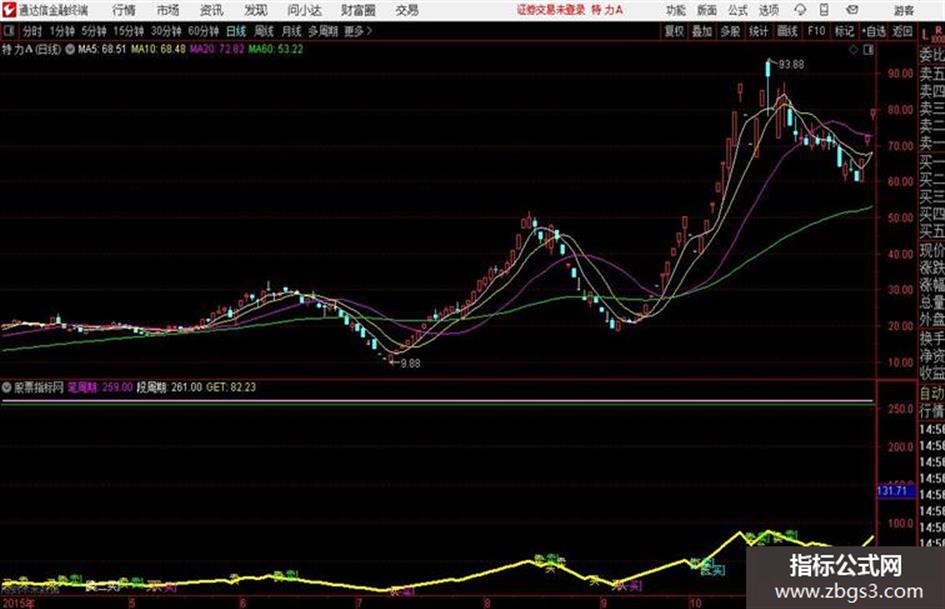
Task: Click the mobile phone icon
Action: (824, 10)
